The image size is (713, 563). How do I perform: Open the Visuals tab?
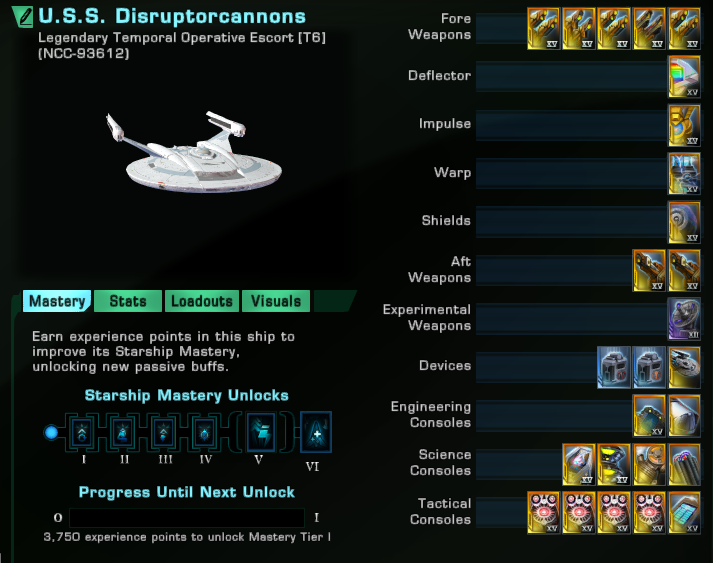[x=276, y=301]
